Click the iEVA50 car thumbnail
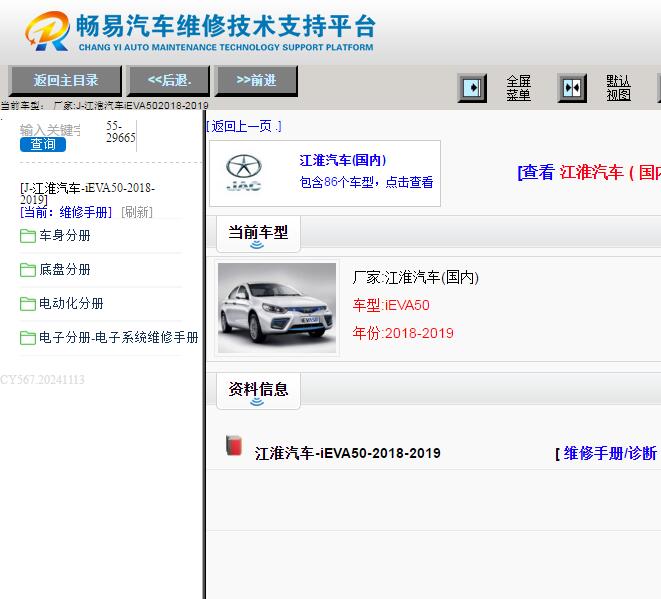Image resolution: width=661 pixels, height=599 pixels. 277,308
